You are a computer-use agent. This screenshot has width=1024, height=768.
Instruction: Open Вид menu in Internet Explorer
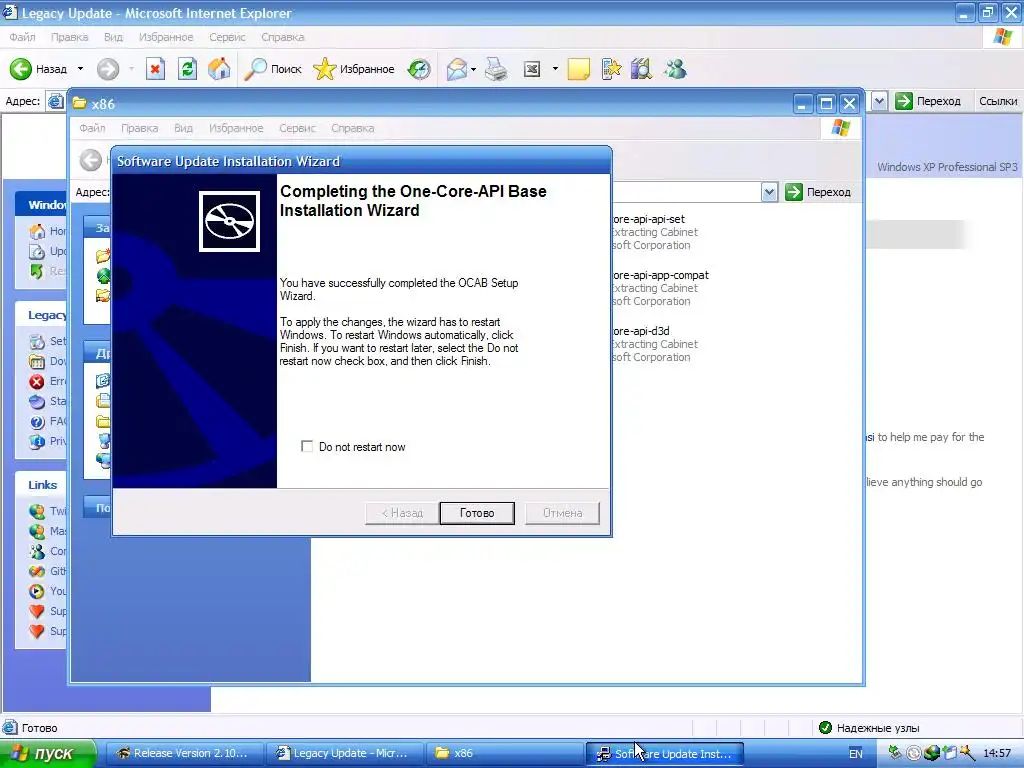pyautogui.click(x=113, y=37)
